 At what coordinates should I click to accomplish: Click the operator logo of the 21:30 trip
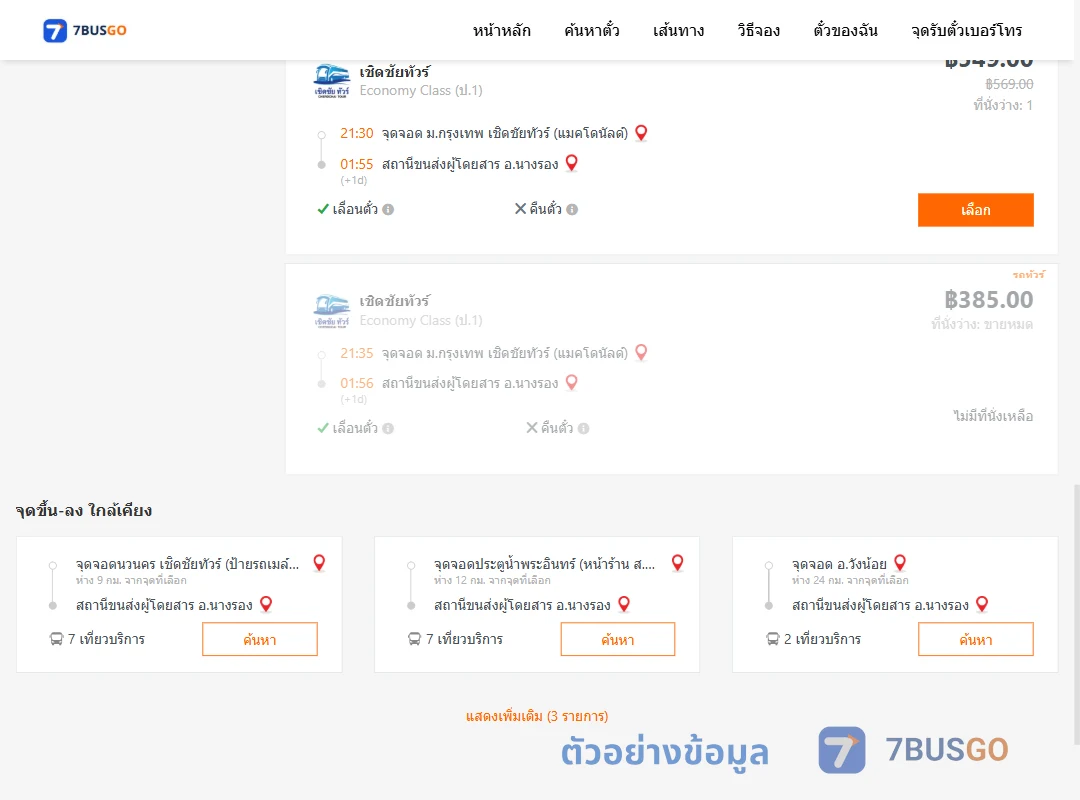pos(332,81)
